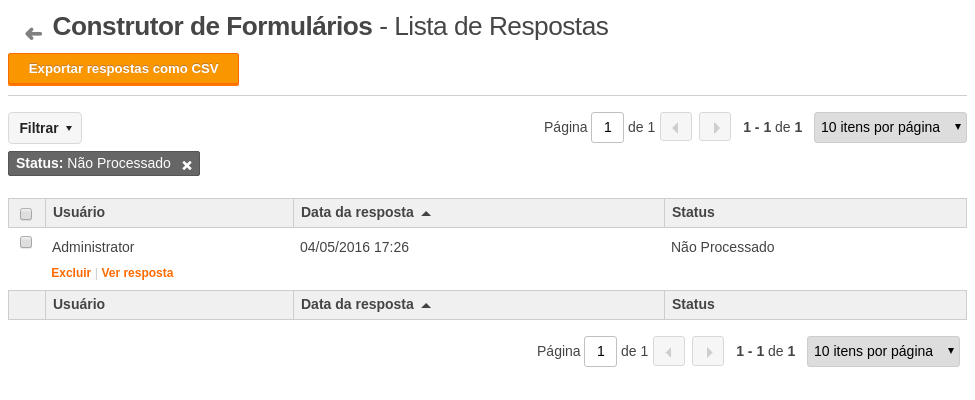Click sort arrow on bottom Data da resposta header
975x400 pixels.
(x=426, y=305)
